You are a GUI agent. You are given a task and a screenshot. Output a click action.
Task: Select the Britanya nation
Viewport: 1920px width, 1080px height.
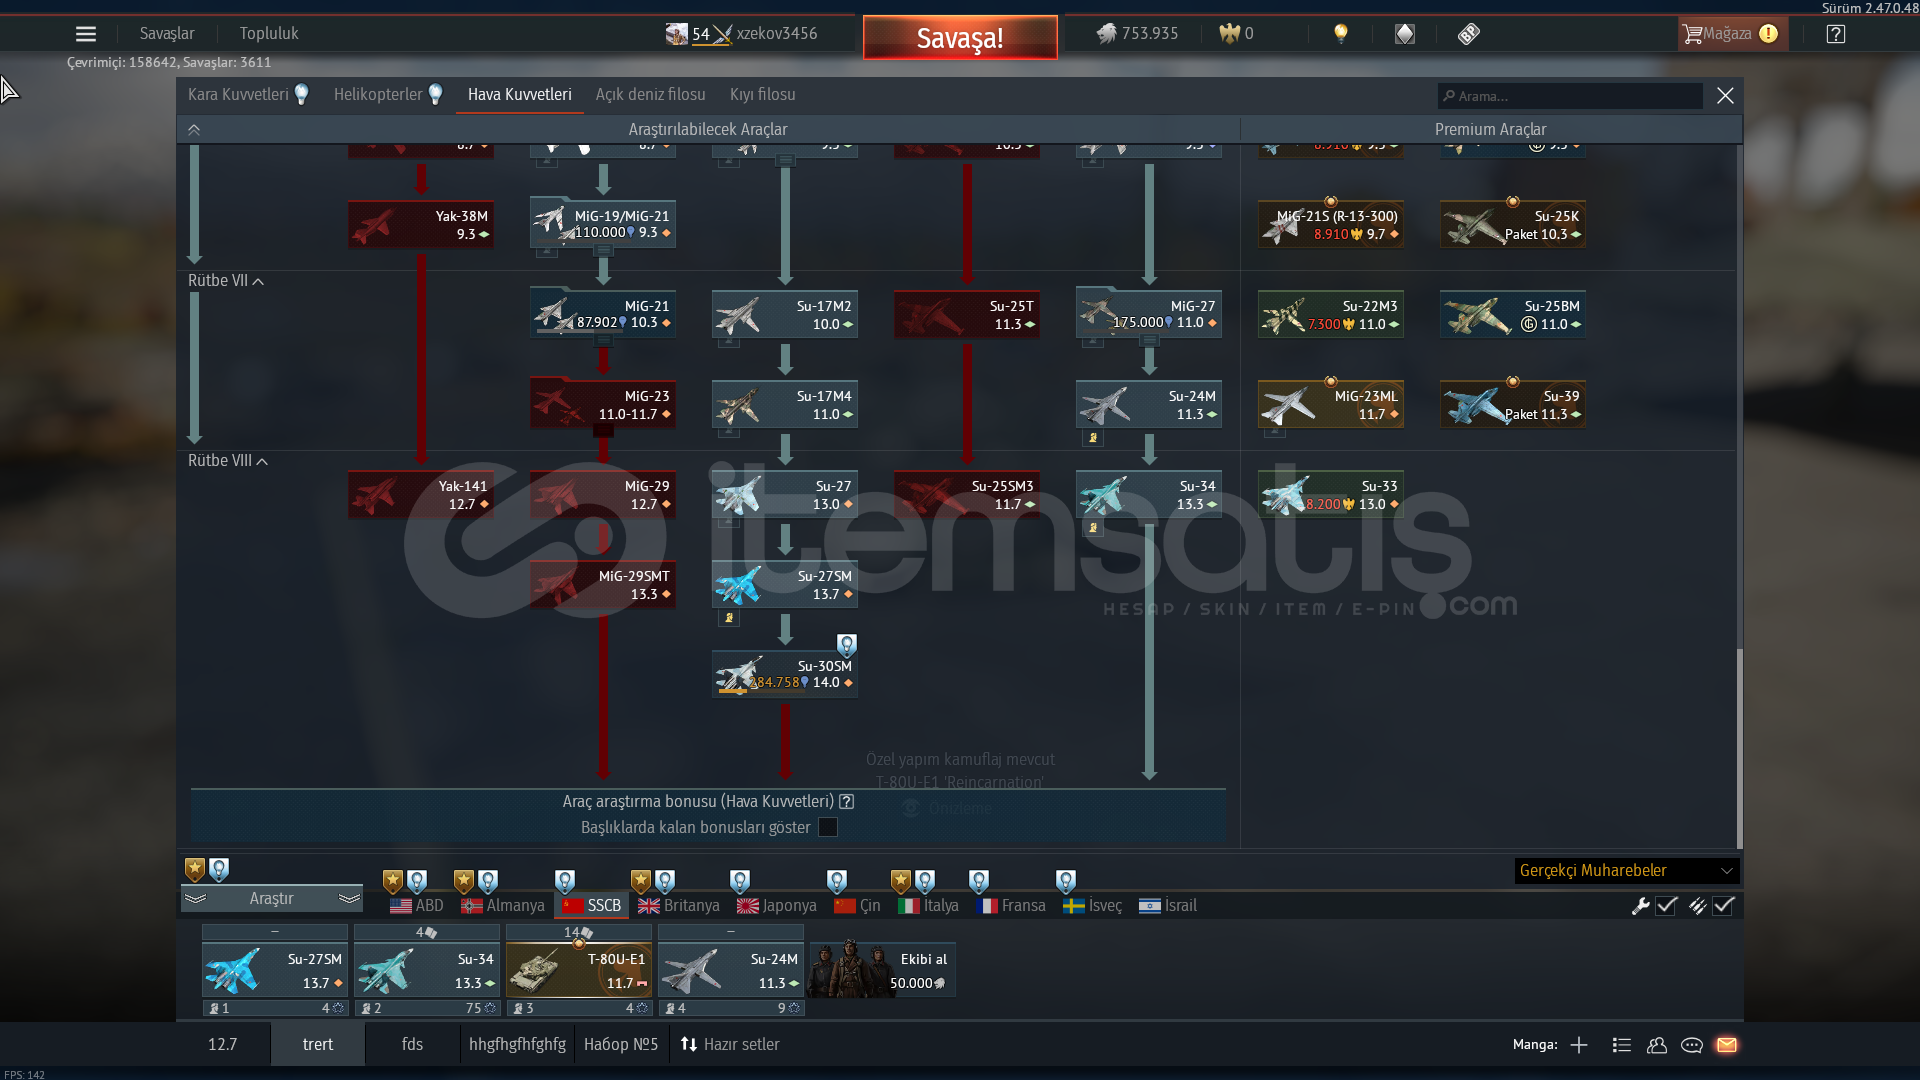tap(679, 906)
